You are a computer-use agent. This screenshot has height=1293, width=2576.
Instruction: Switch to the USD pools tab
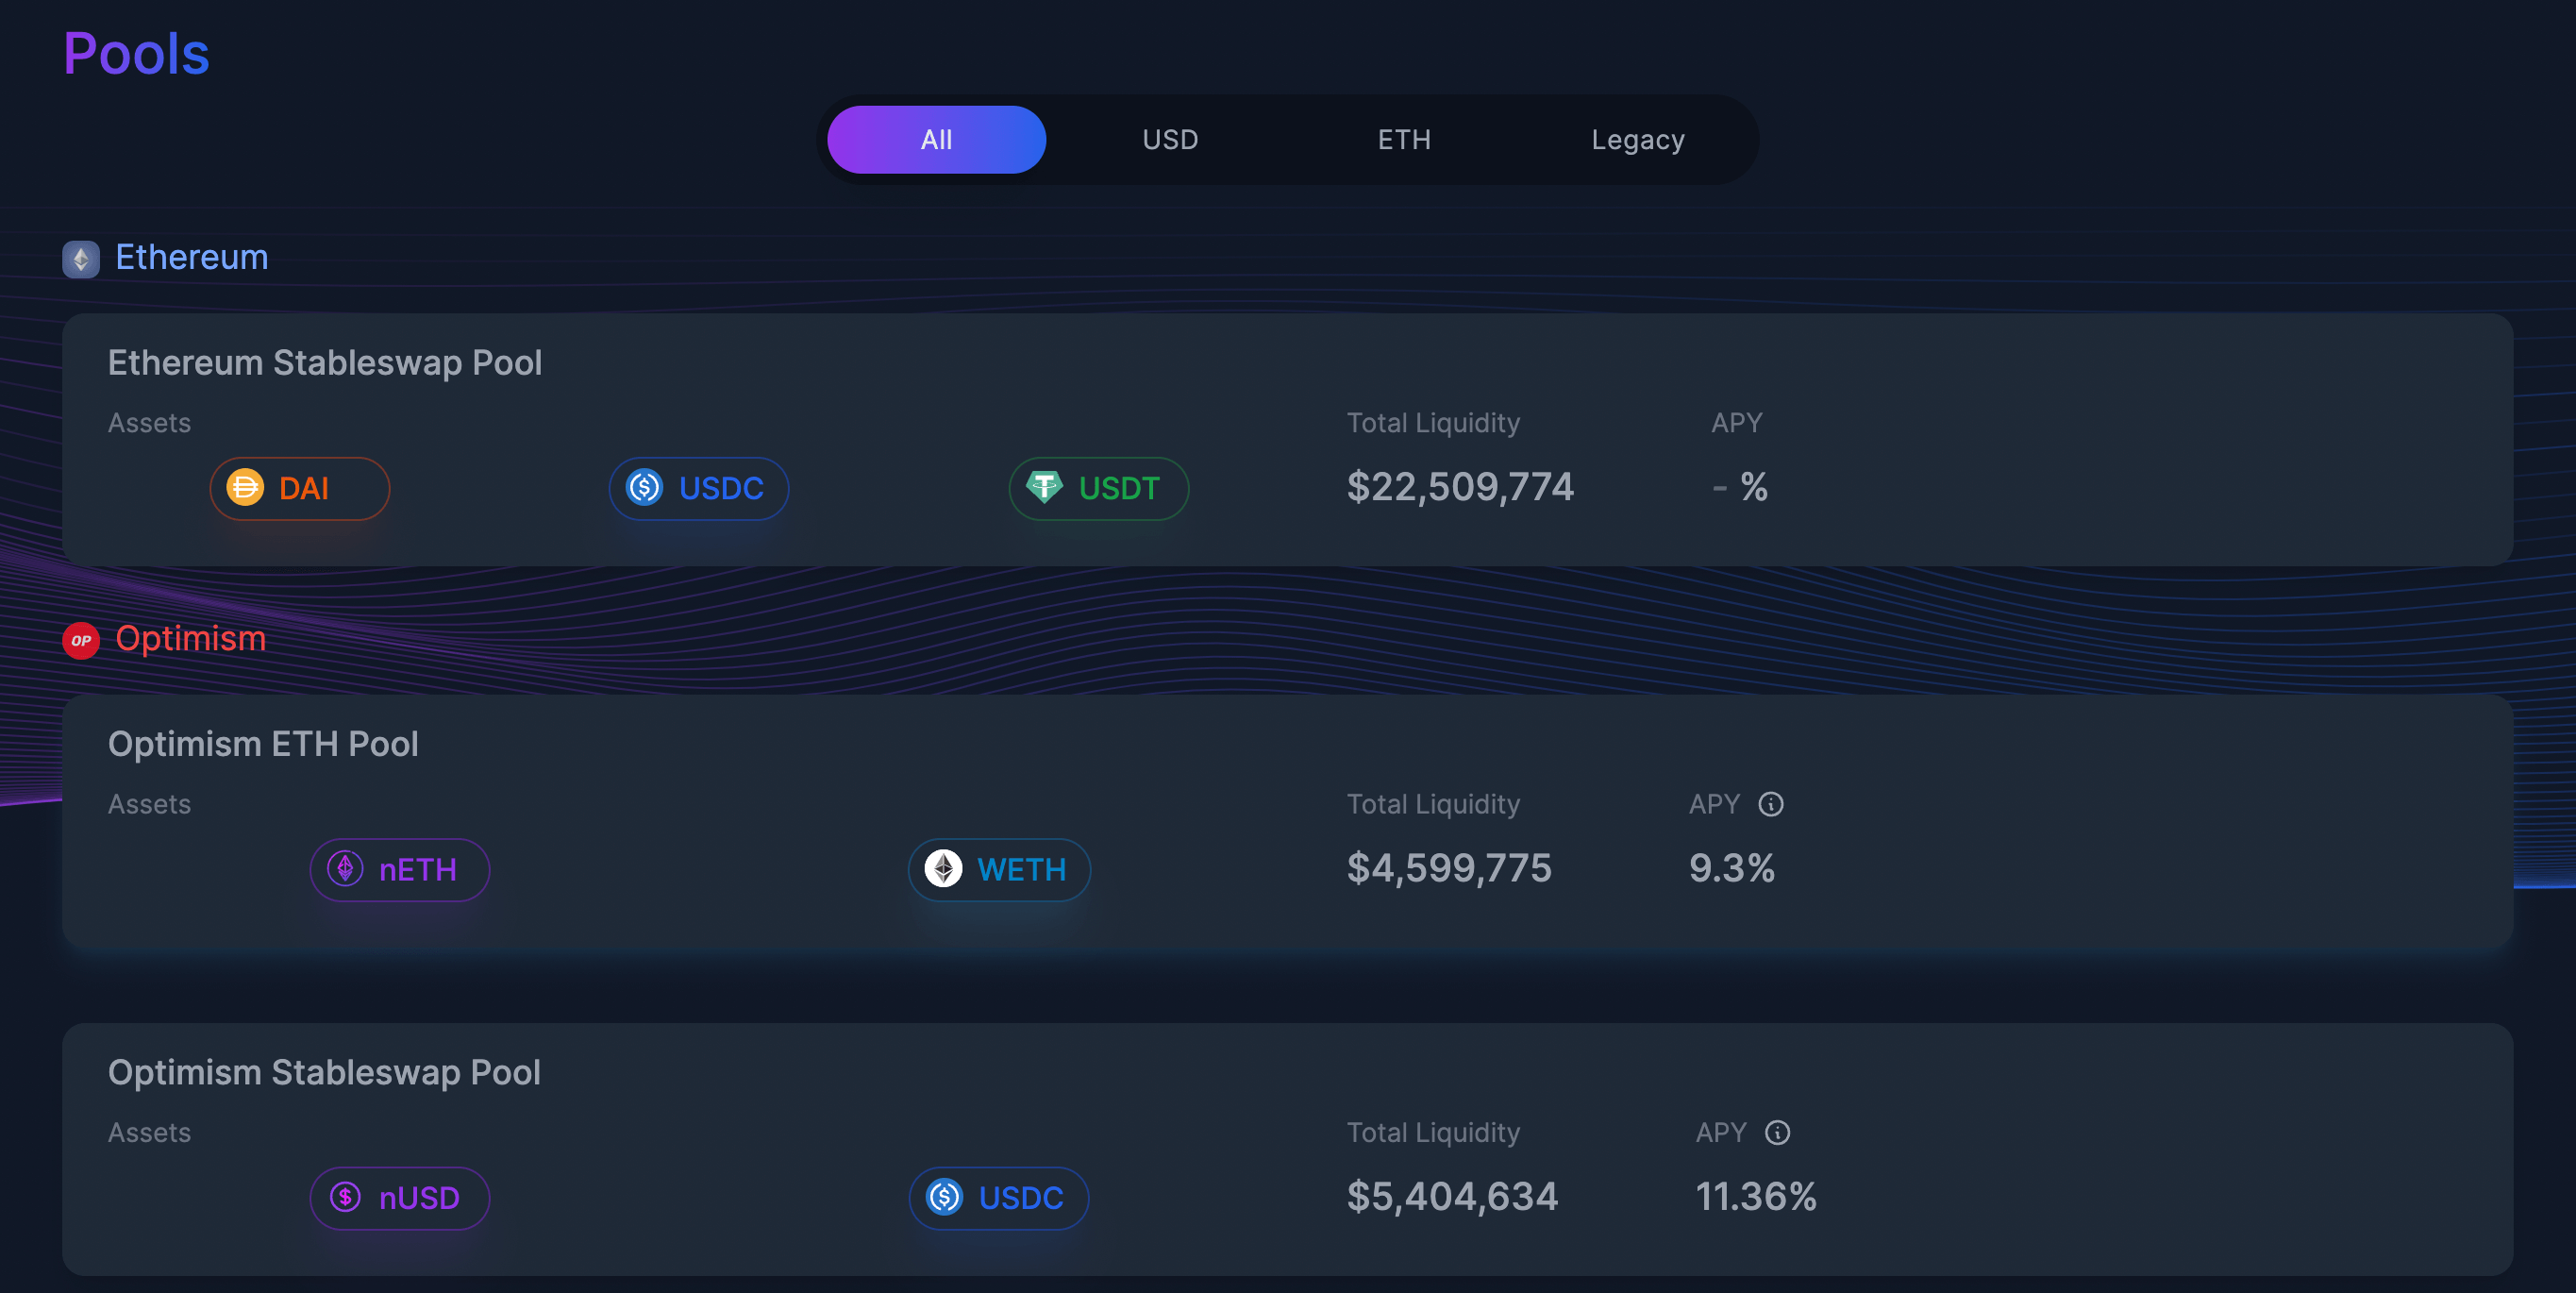point(1170,139)
